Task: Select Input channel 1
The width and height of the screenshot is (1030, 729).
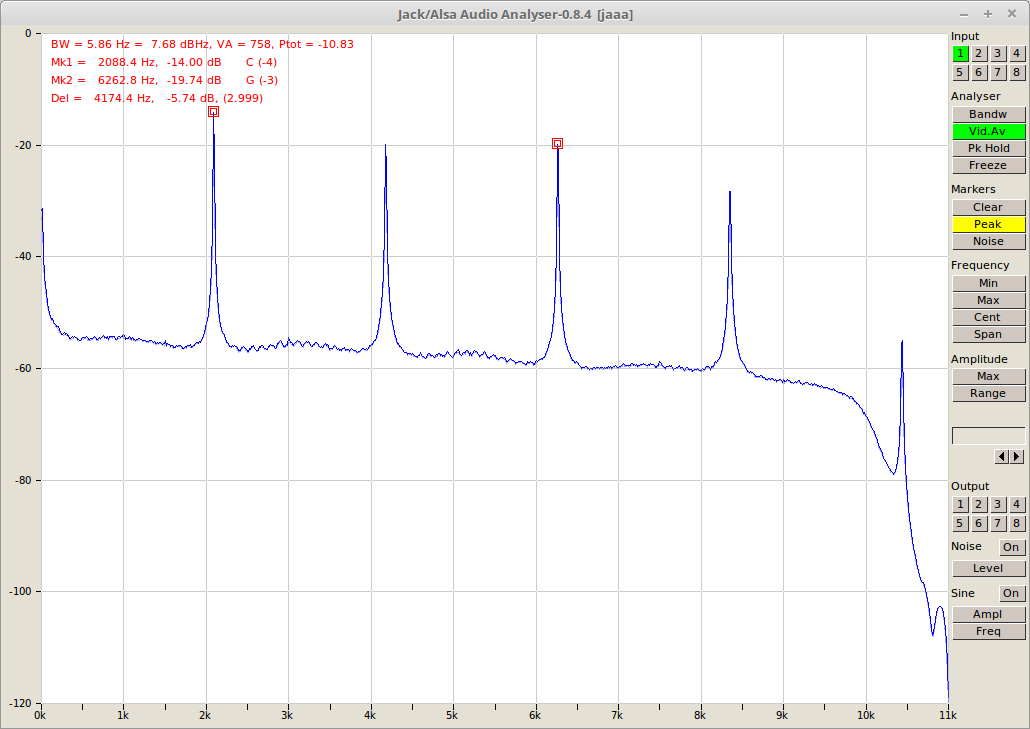Action: pyautogui.click(x=960, y=54)
